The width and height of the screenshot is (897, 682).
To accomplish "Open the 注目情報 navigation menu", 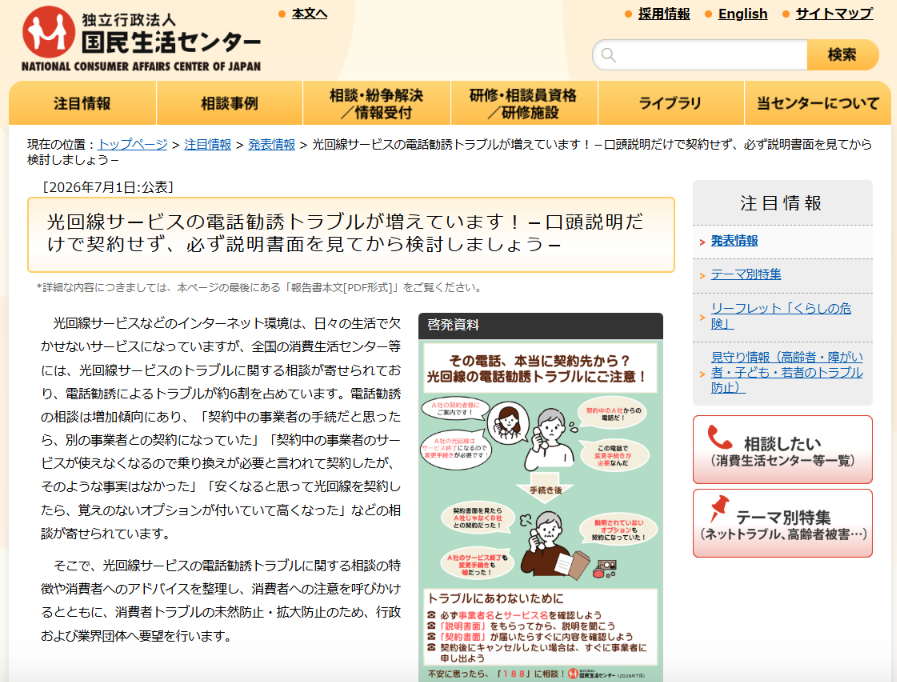I will click(82, 104).
